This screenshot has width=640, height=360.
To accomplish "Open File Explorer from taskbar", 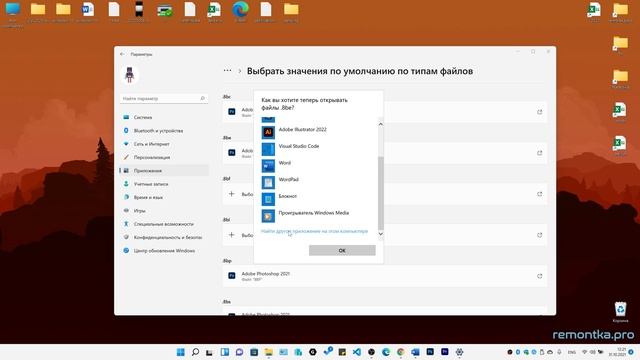I will tap(269, 352).
